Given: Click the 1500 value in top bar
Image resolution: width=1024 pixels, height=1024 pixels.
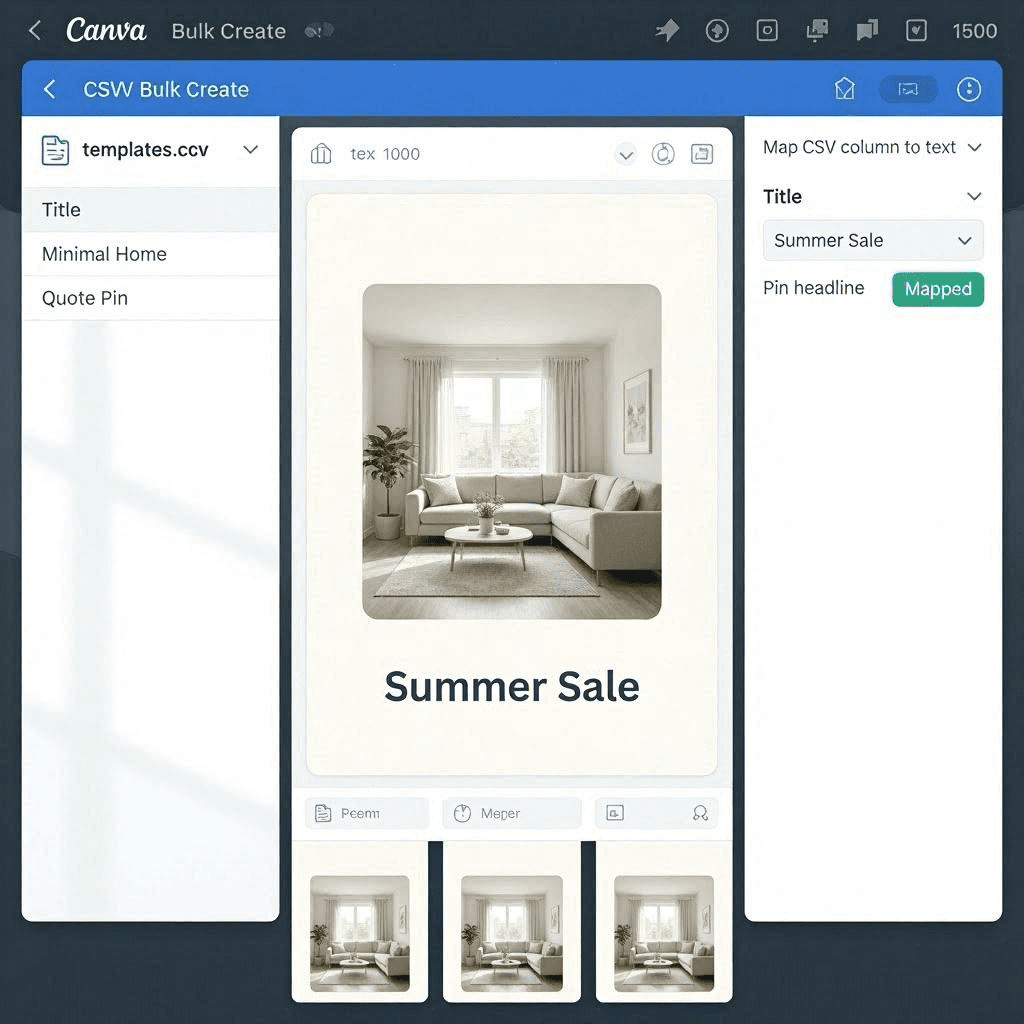Looking at the screenshot, I should [974, 31].
